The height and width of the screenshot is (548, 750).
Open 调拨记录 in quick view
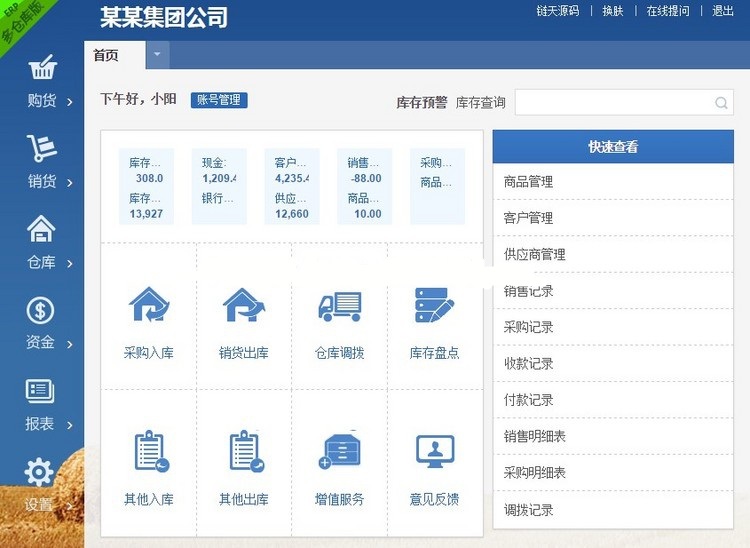613,510
